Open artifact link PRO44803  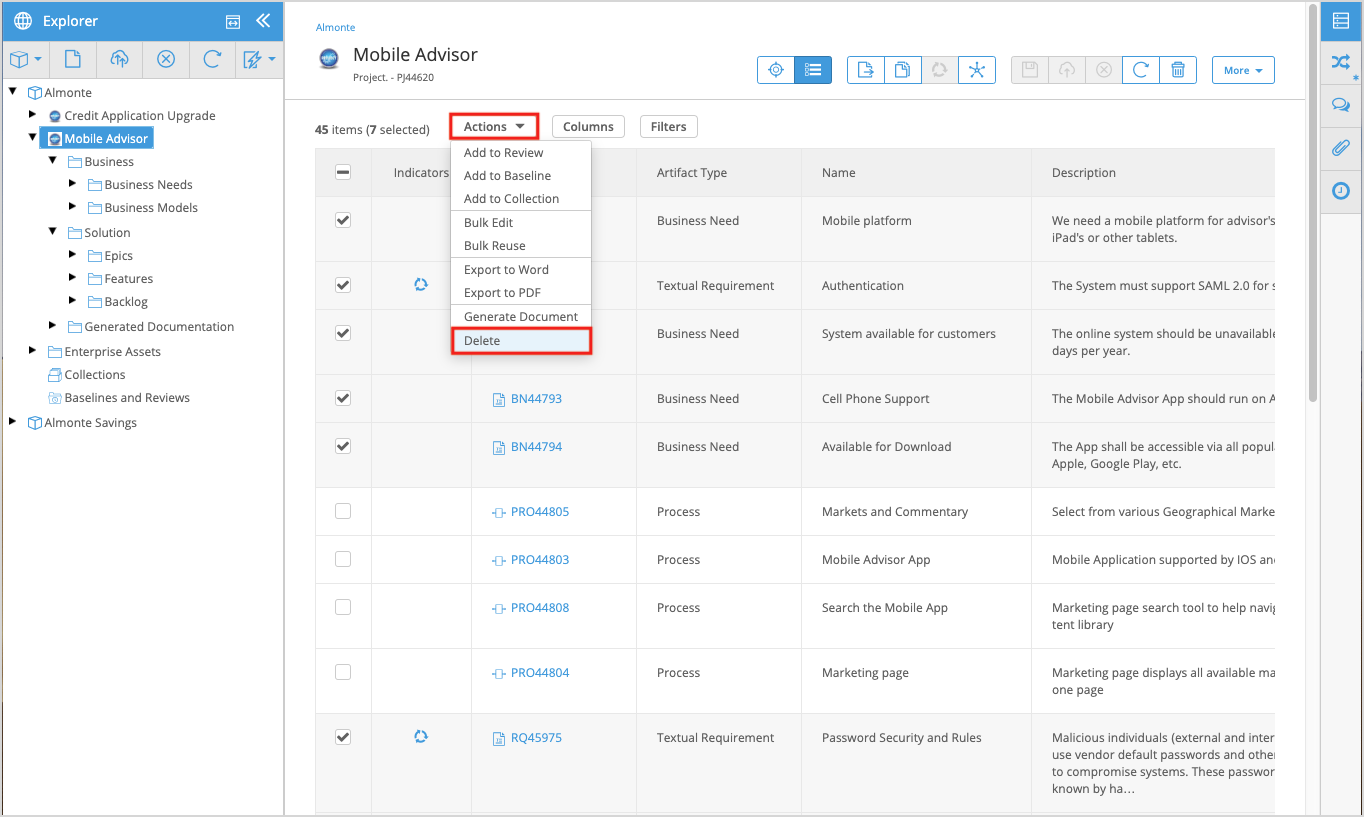tap(541, 559)
